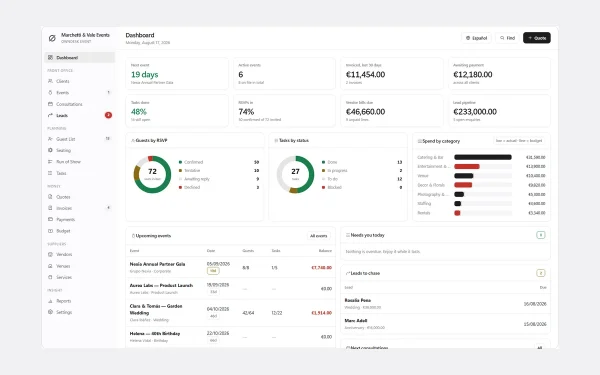Click the 74% RSVPs in card
The image size is (600, 375).
pyautogui.click(x=284, y=111)
